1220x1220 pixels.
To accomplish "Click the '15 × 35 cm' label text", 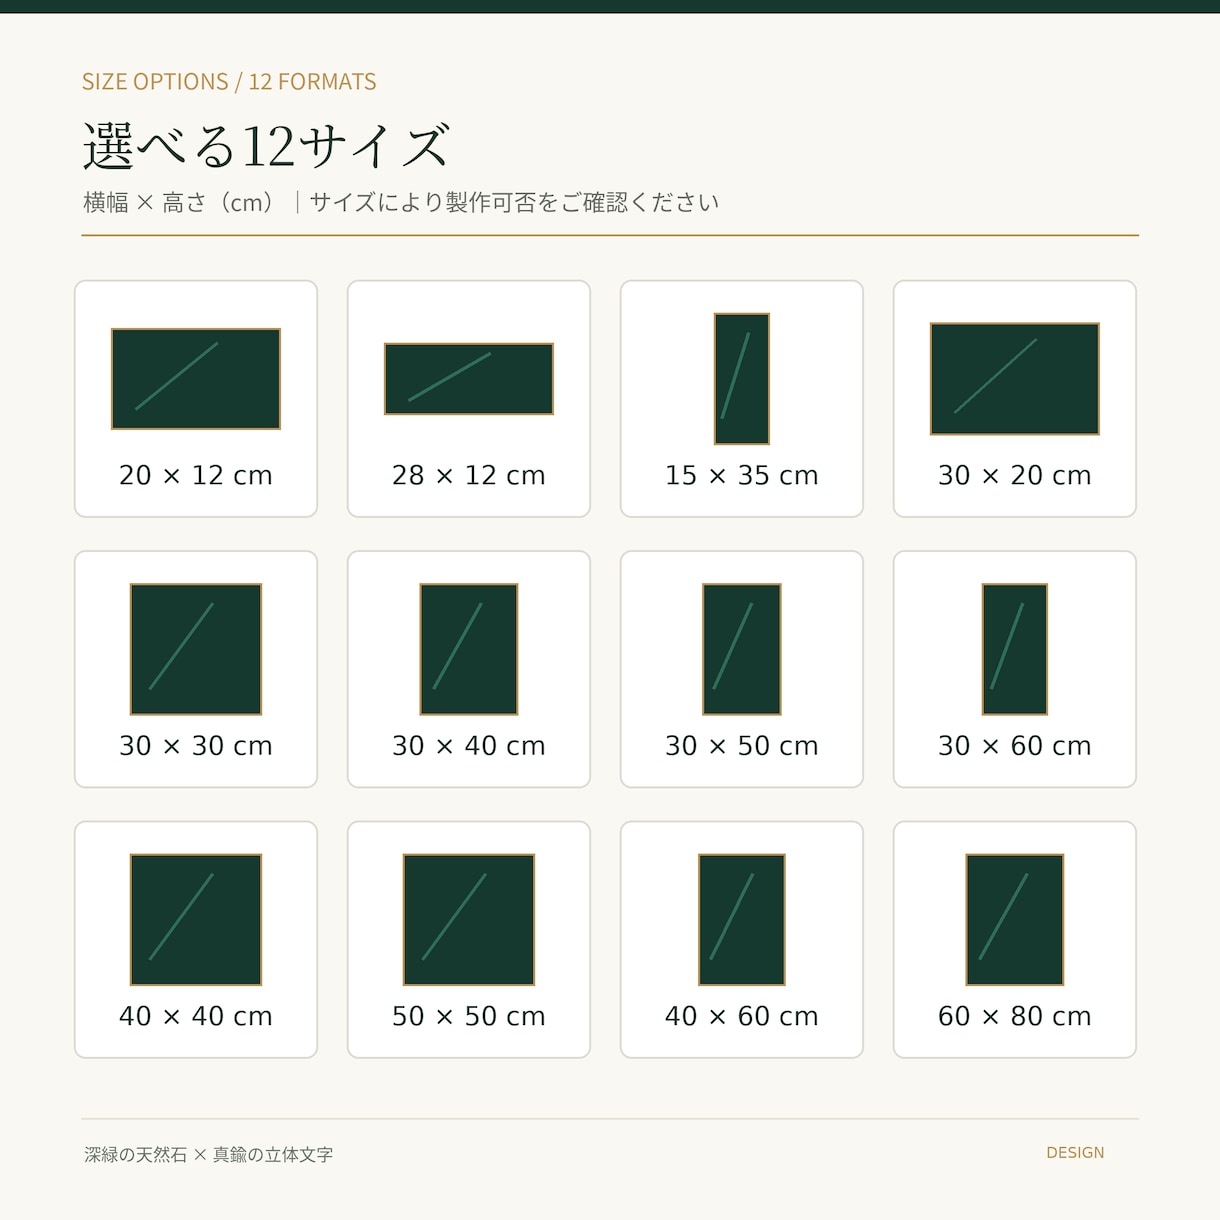I will point(742,475).
